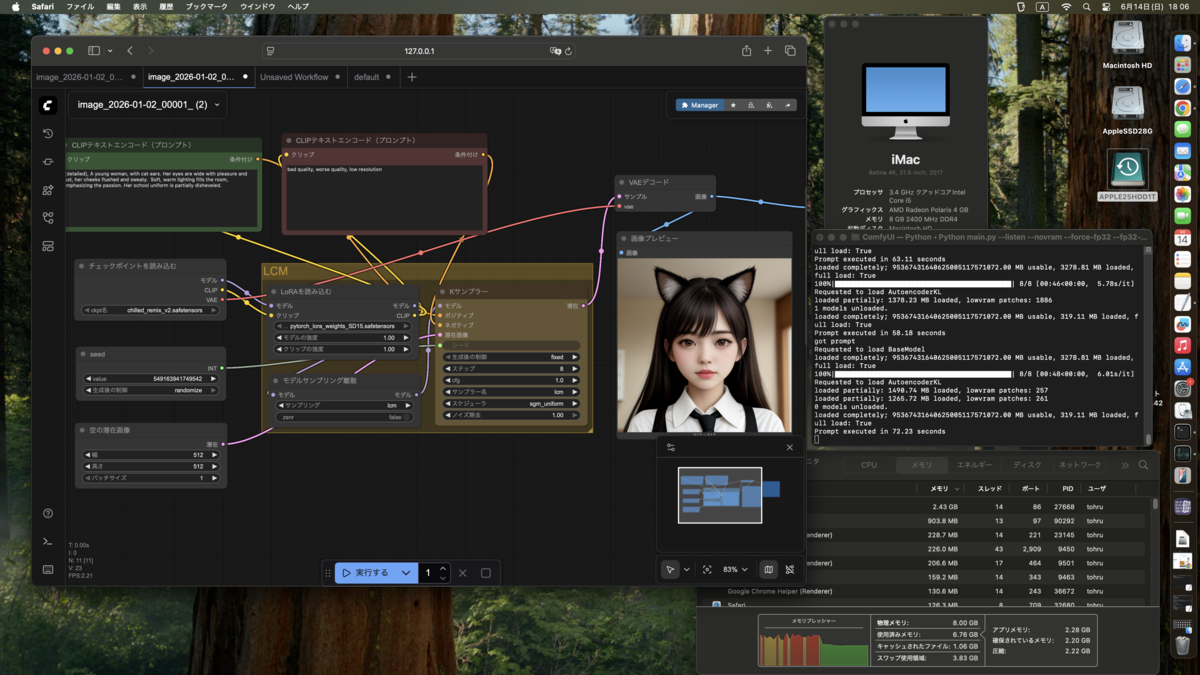
Task: Show Safari tab overview icon
Action: pyautogui.click(x=790, y=51)
